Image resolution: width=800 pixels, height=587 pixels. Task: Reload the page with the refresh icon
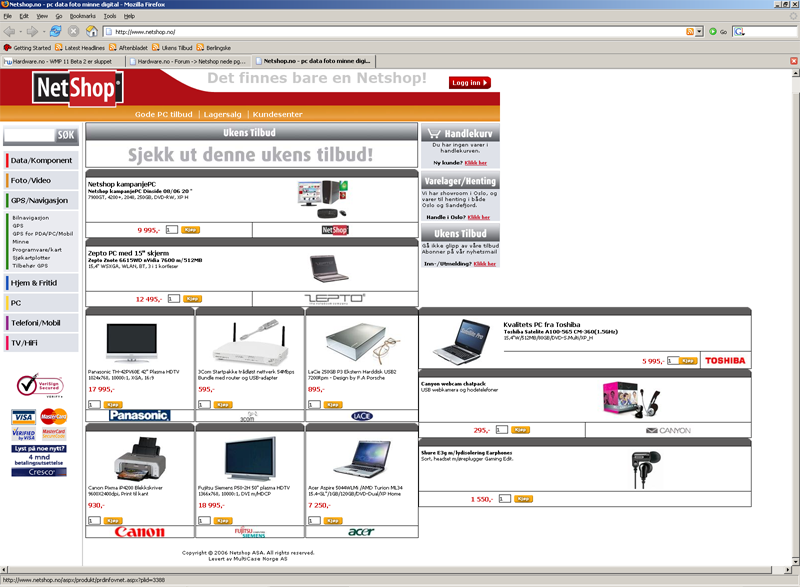pos(56,32)
